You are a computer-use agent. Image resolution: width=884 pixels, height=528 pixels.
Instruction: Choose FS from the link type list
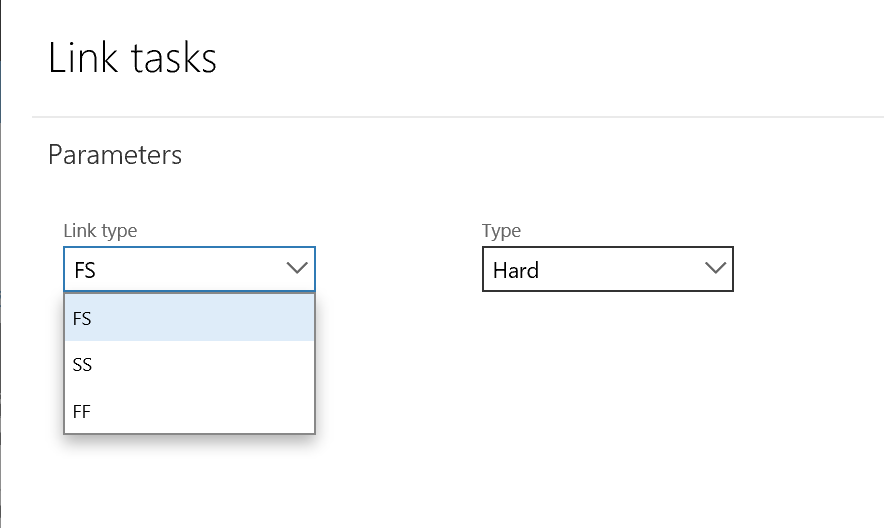189,318
